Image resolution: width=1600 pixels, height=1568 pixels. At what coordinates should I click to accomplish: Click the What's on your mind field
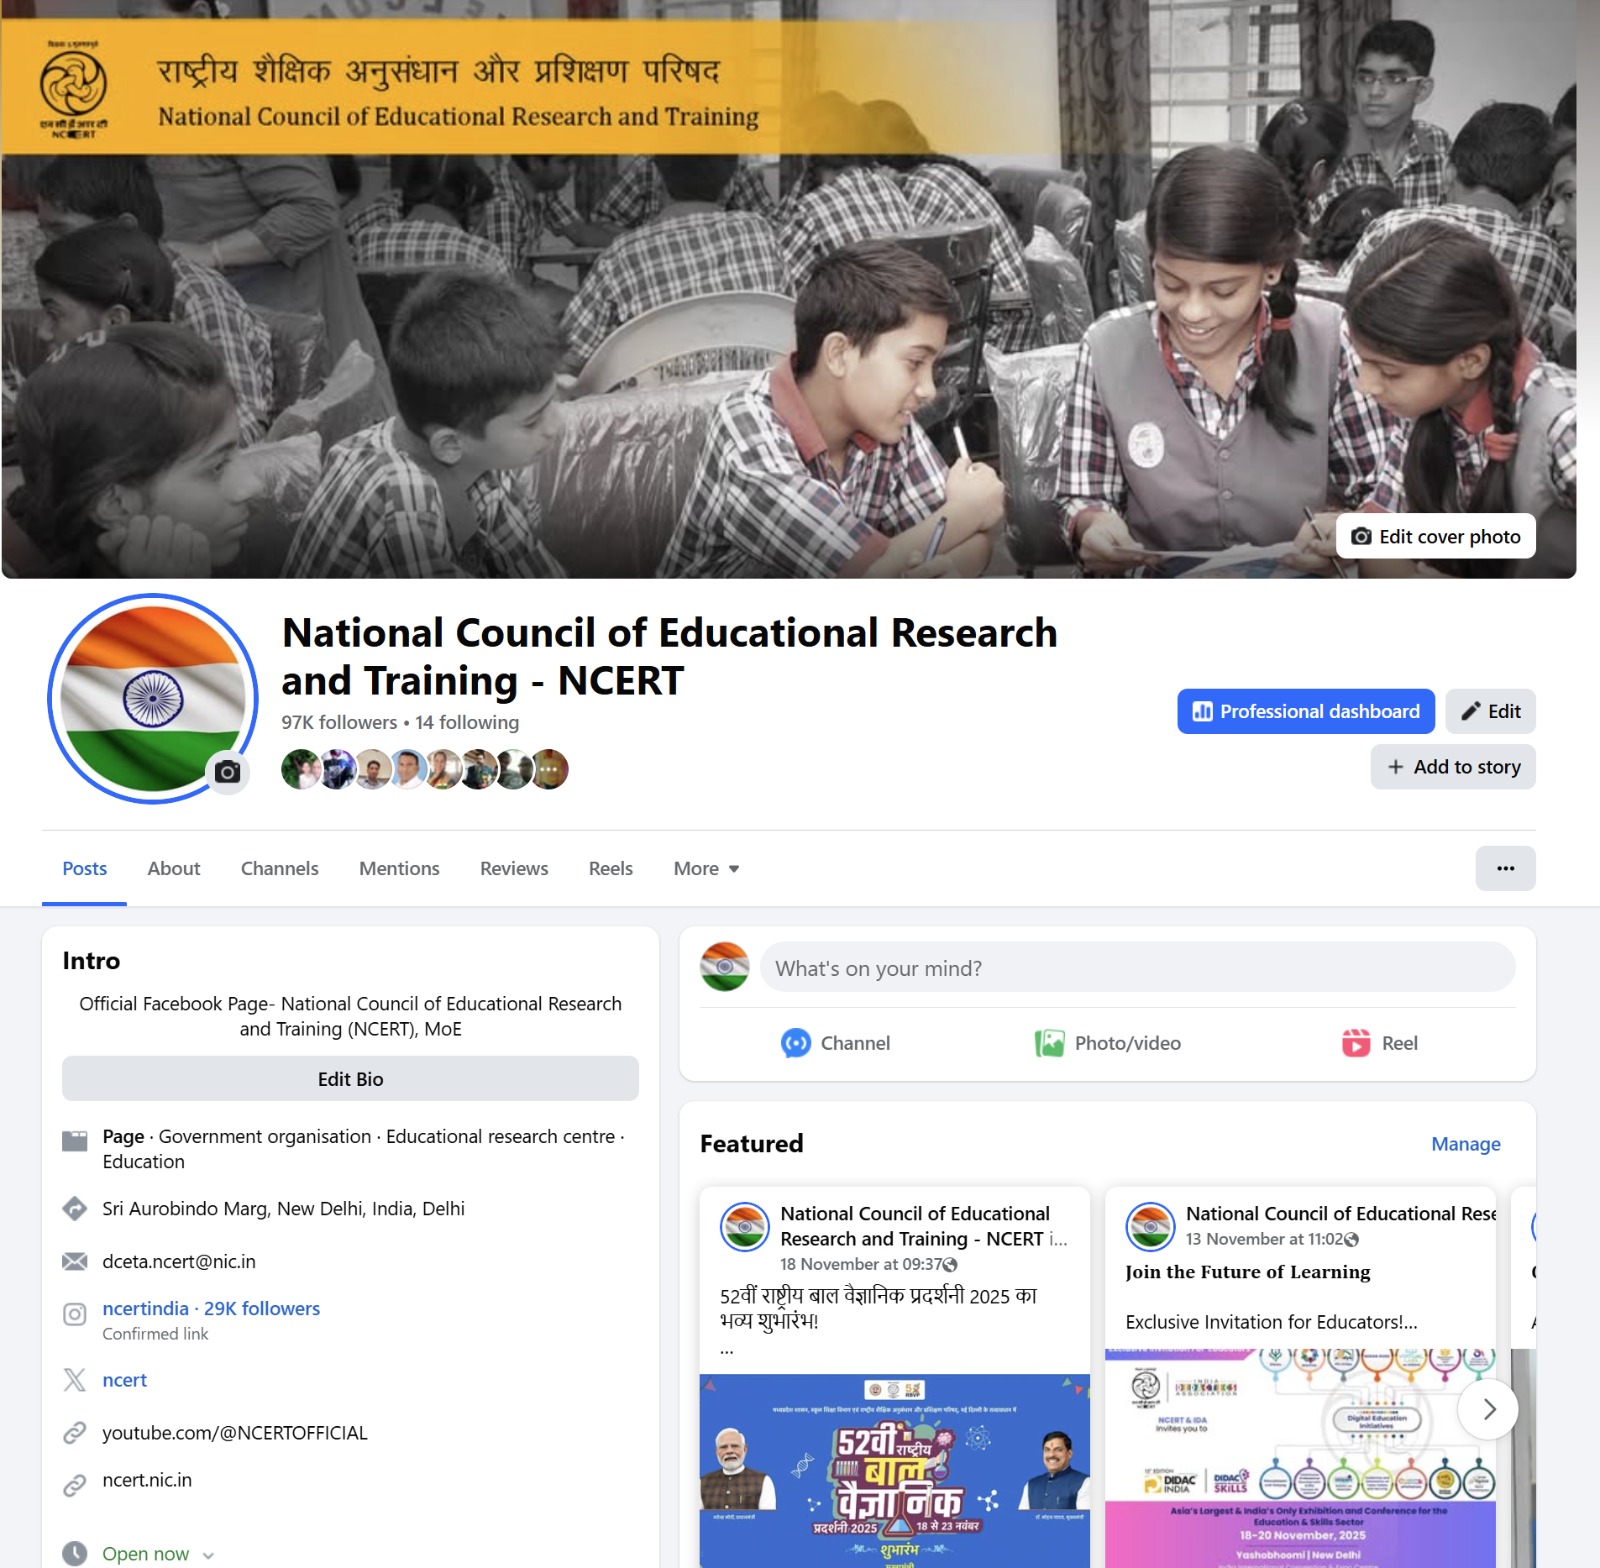[1137, 967]
